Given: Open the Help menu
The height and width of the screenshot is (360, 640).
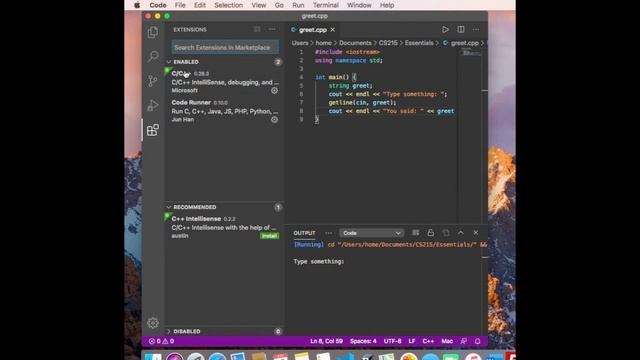Looking at the screenshot, I should pos(387,5).
